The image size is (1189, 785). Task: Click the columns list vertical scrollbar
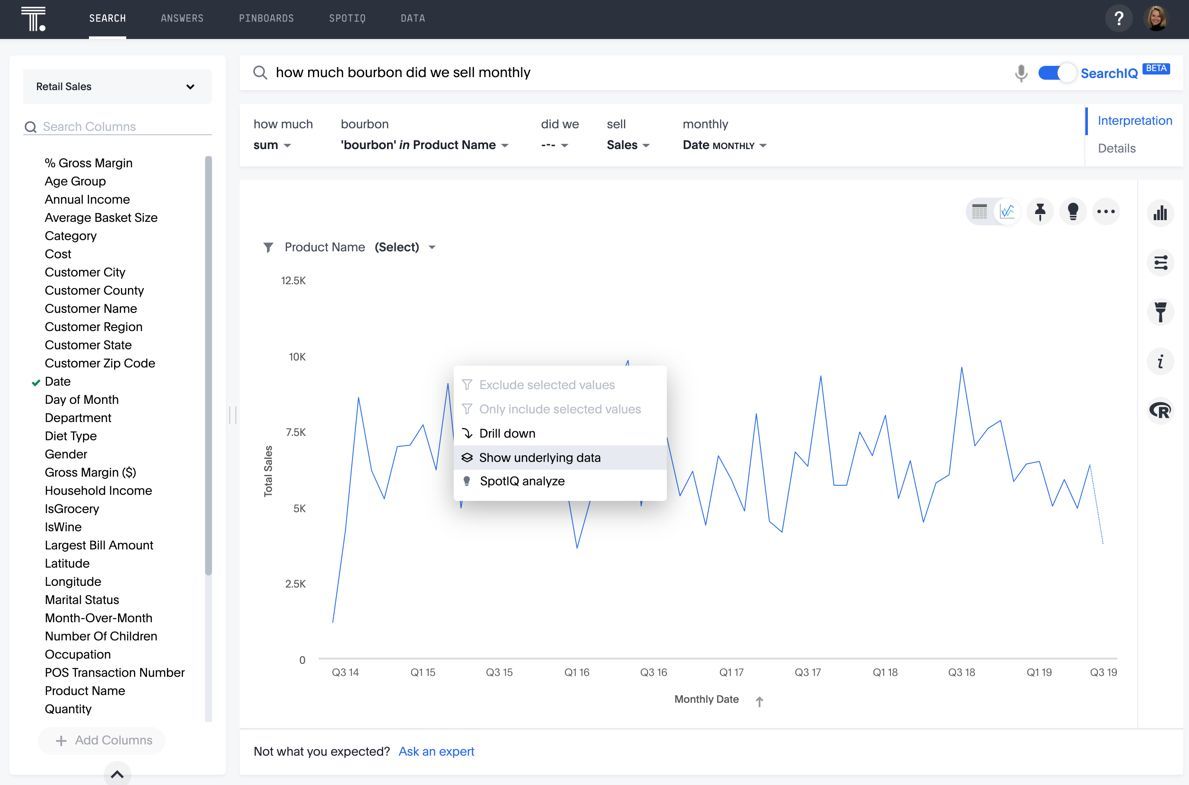pyautogui.click(x=208, y=365)
